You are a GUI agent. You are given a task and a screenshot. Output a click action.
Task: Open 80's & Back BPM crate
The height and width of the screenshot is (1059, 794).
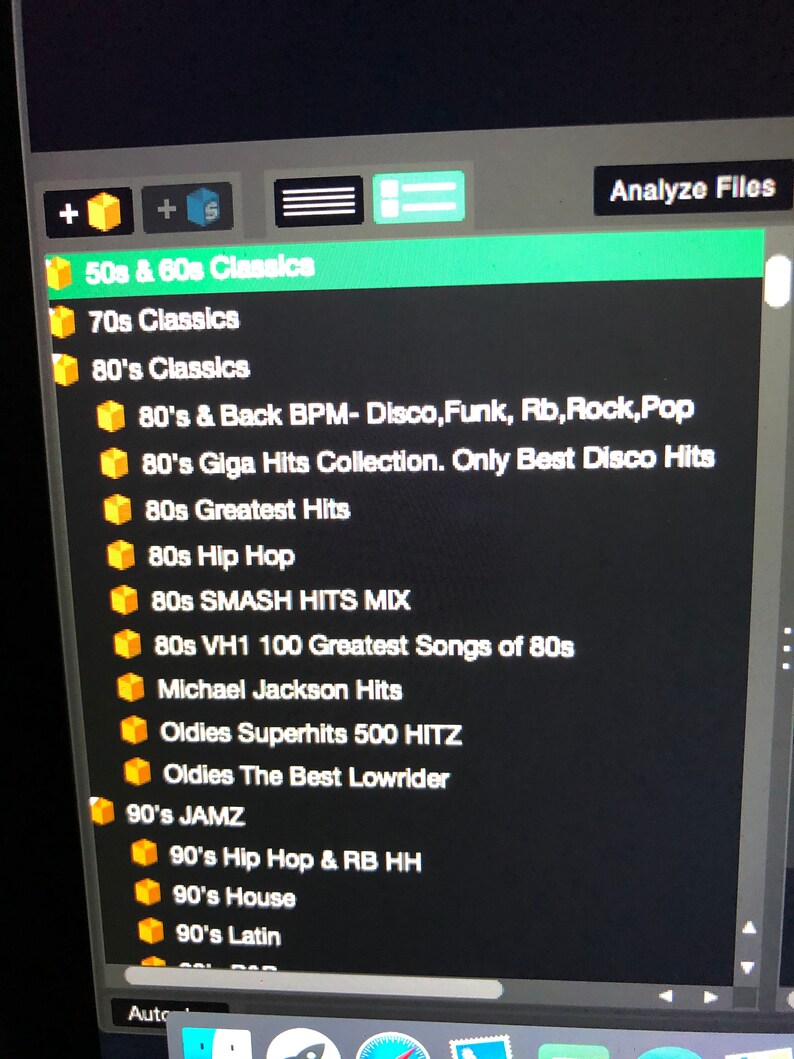coord(416,412)
